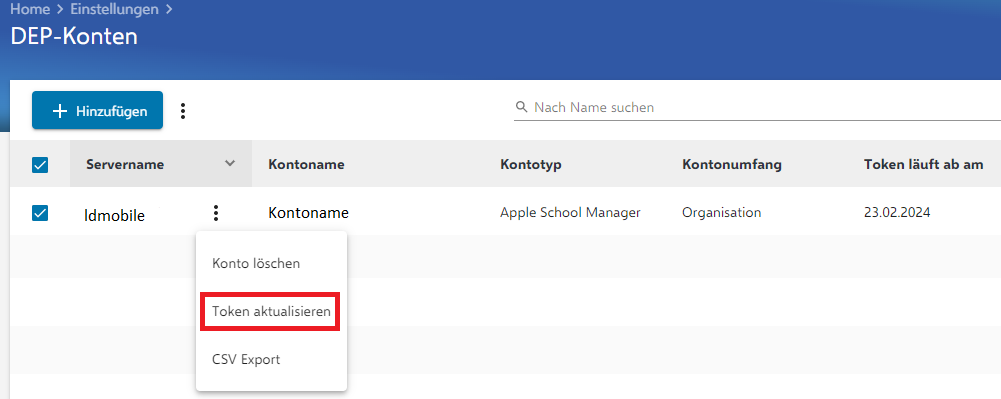Sort by Kontonumfang column header
The image size is (1001, 399).
coord(732,165)
